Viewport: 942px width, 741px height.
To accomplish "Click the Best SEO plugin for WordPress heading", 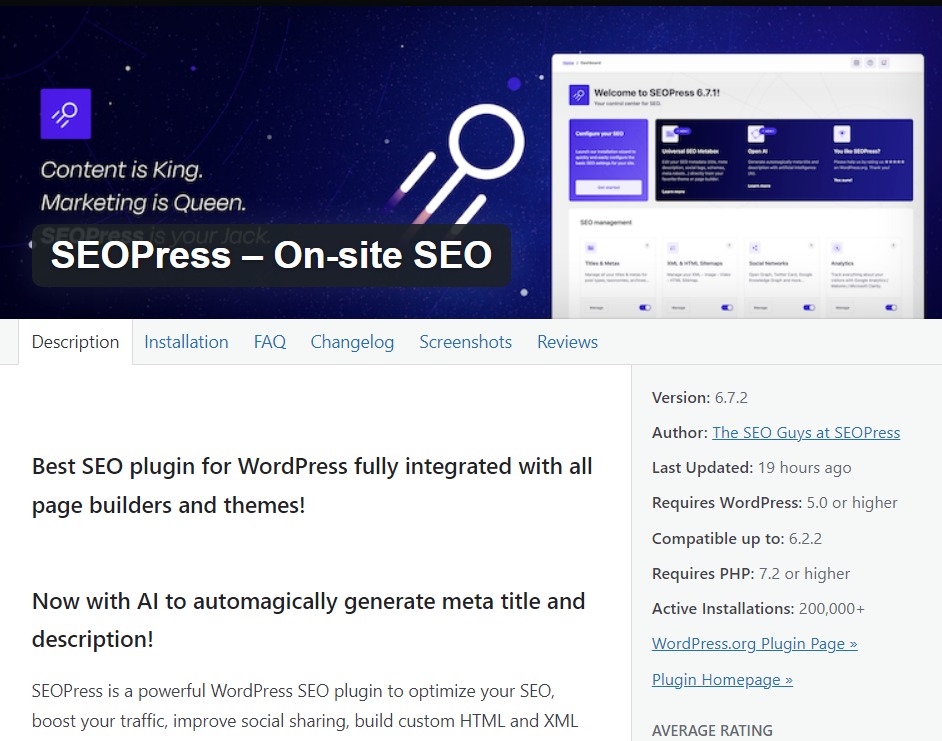I will tap(312, 486).
